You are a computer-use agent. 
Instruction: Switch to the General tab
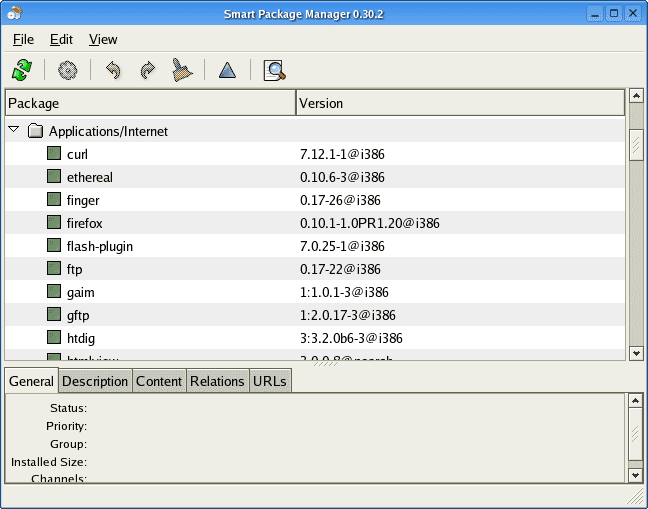[31, 381]
